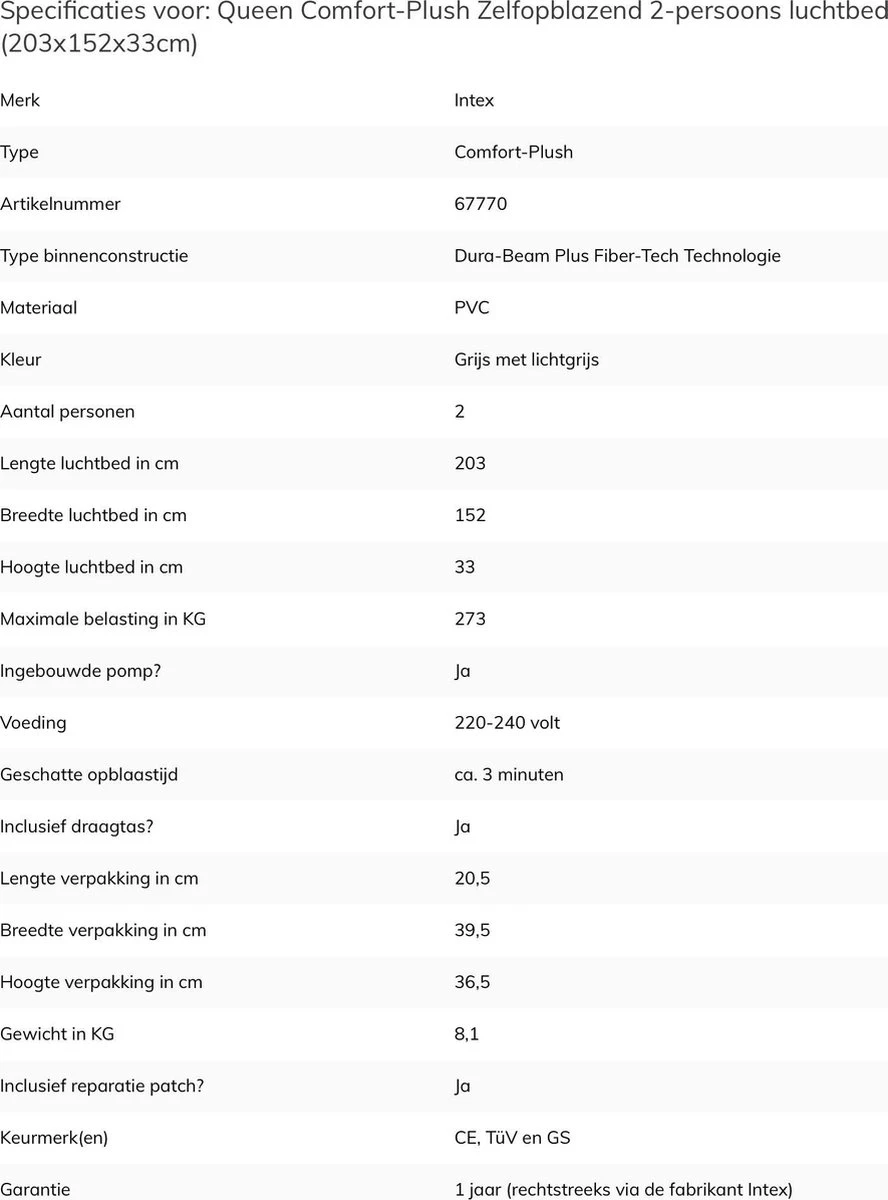Select the weight value 8,1

tap(466, 1034)
